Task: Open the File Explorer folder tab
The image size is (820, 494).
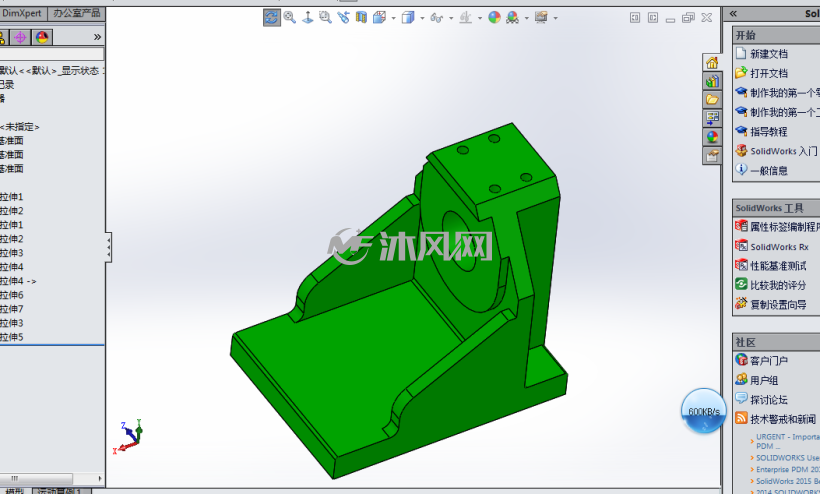Action: [x=712, y=99]
